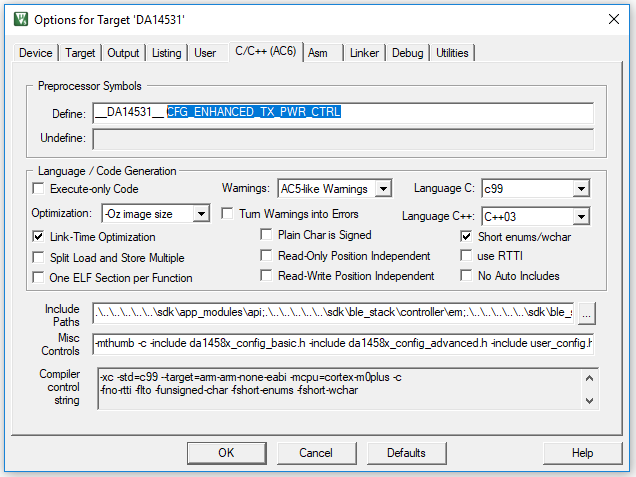
Task: Enable the use RTTI checkbox
Action: tap(466, 256)
